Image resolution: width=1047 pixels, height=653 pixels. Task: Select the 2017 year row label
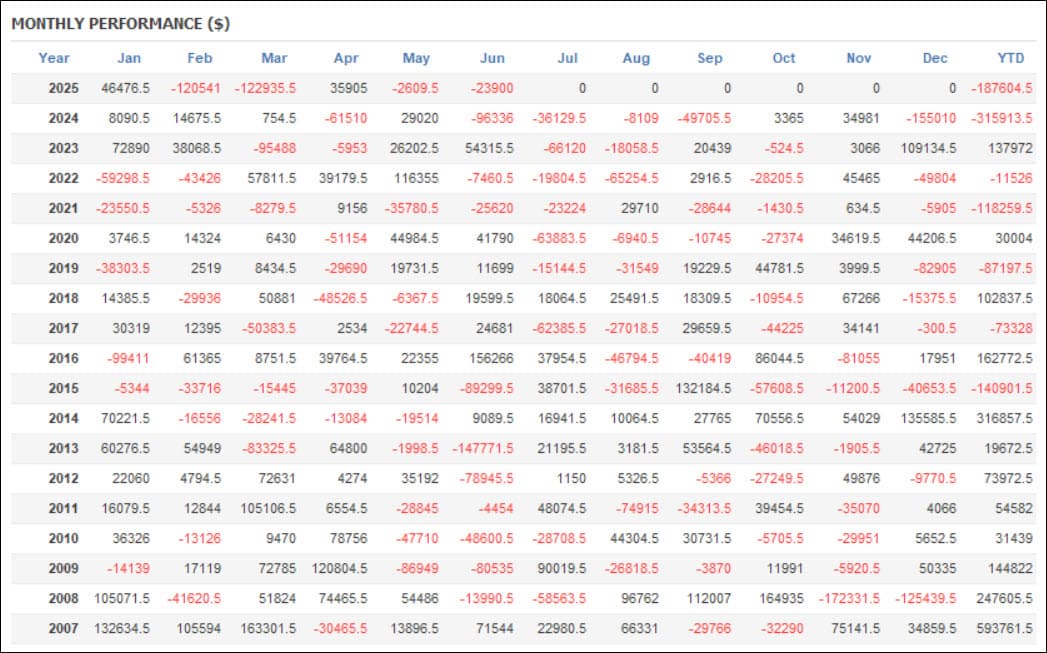(63, 329)
